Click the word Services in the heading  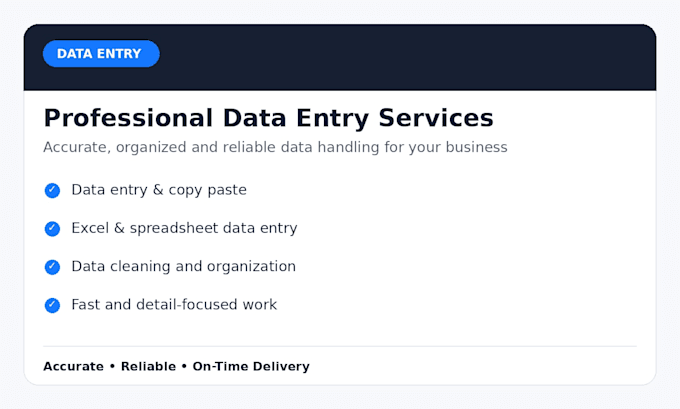click(436, 118)
